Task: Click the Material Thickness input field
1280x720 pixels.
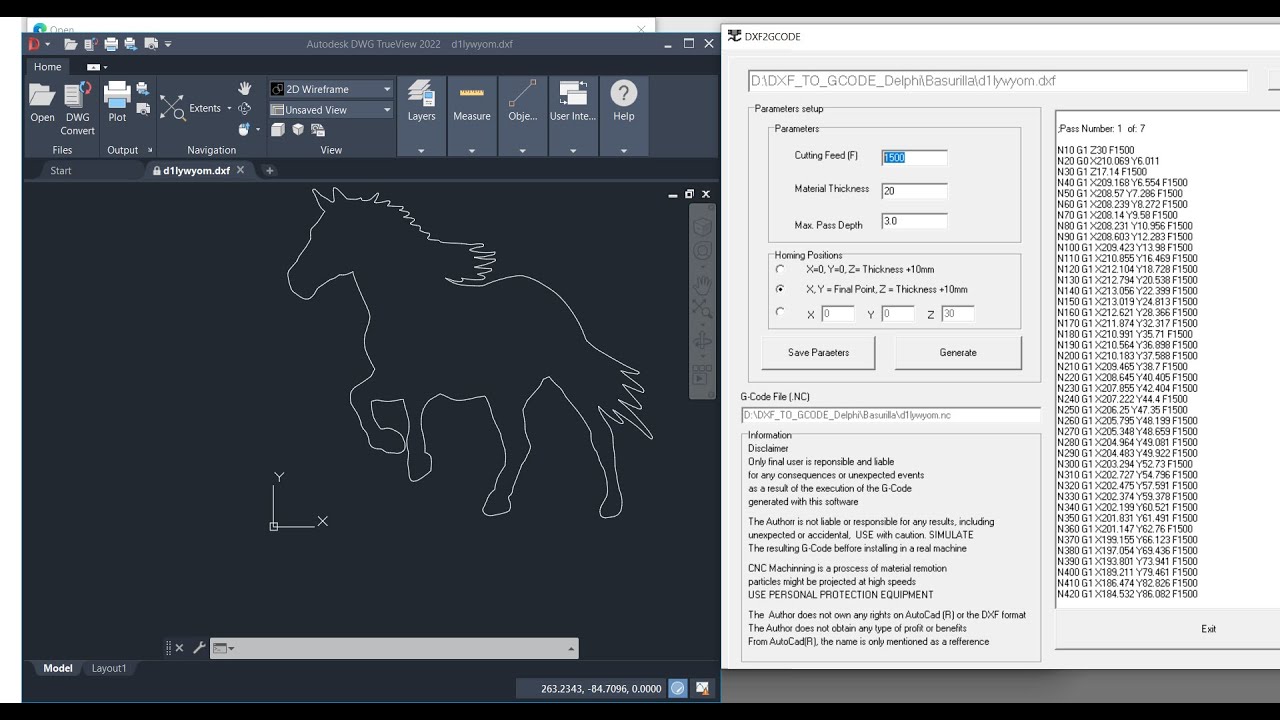Action: click(x=914, y=190)
